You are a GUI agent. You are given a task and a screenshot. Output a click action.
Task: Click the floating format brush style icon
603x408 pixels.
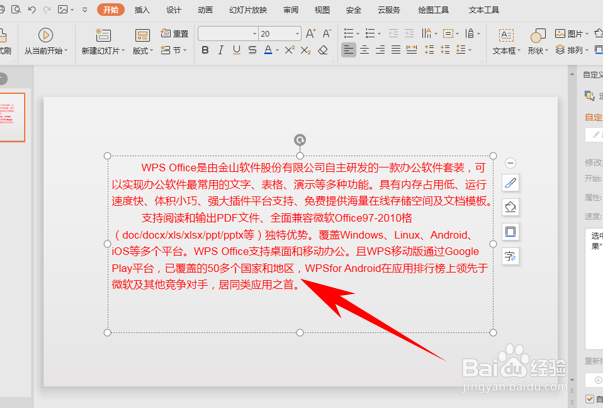(510, 183)
